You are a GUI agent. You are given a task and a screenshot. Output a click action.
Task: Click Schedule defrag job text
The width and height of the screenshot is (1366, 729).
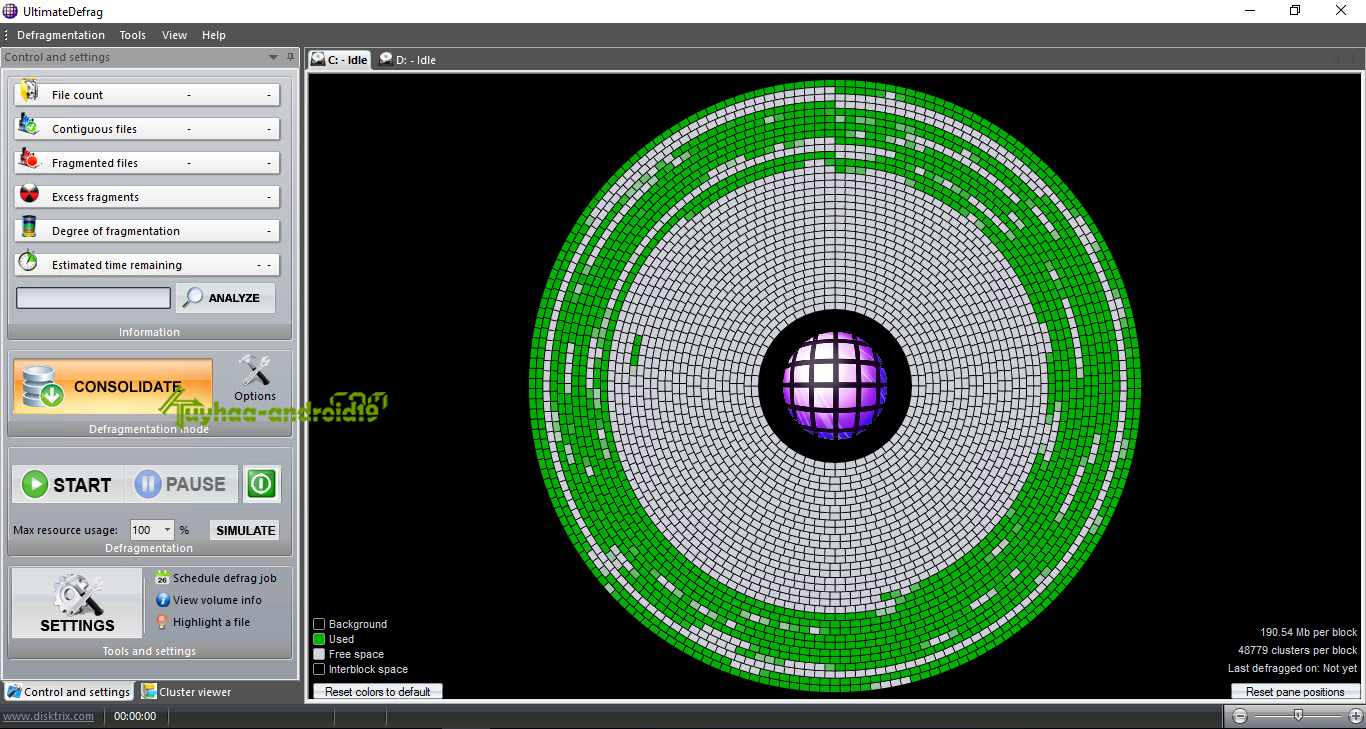click(x=225, y=578)
